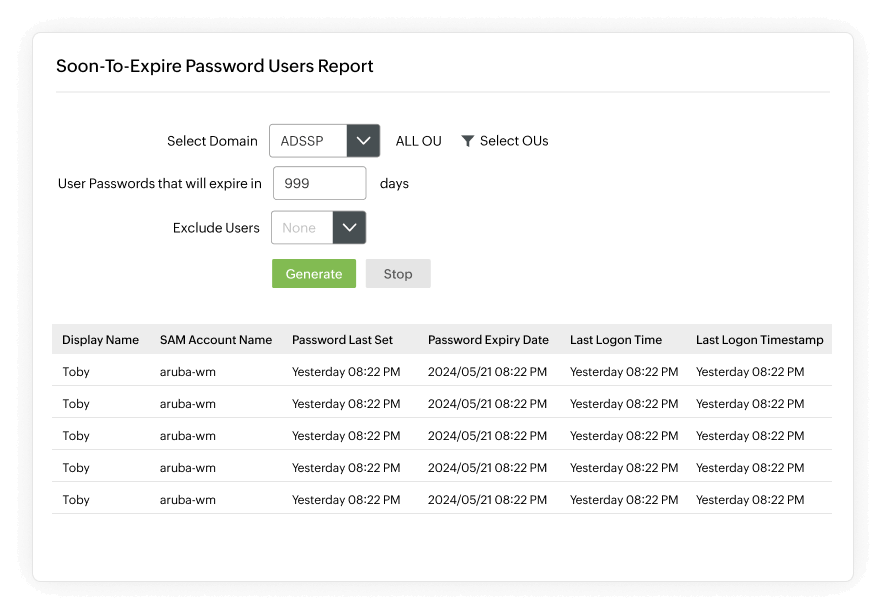
Task: Open the Select OUs chooser
Action: pos(512,141)
